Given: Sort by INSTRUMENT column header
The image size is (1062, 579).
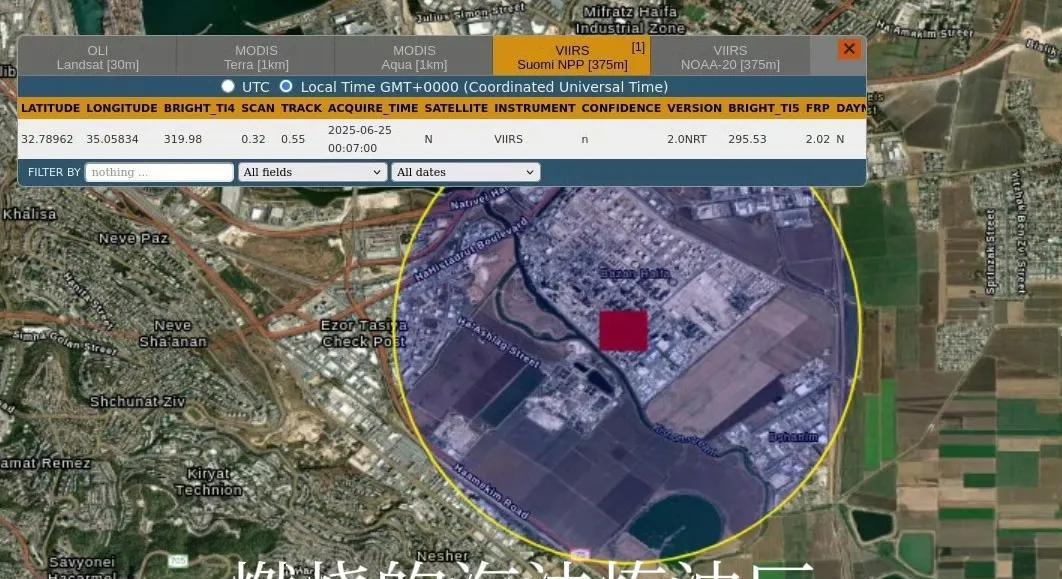Looking at the screenshot, I should (534, 108).
